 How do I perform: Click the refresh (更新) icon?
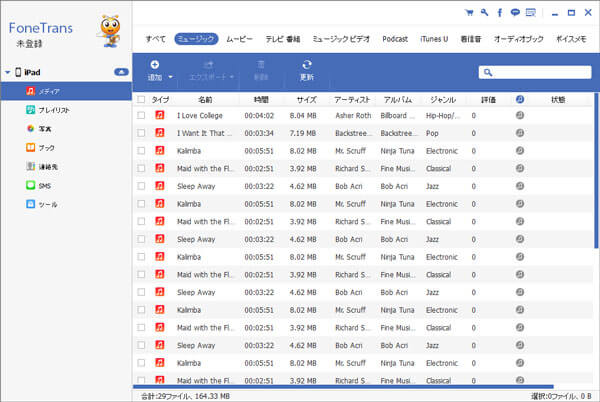click(307, 64)
